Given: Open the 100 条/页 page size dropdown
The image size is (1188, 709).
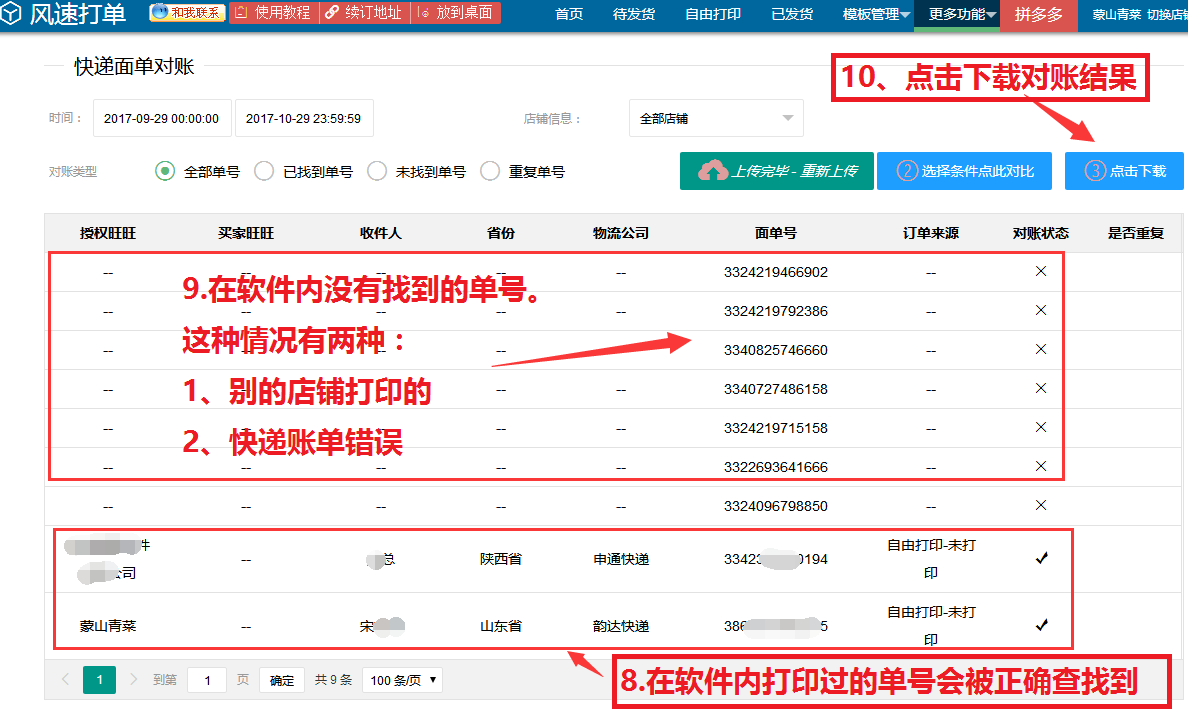Looking at the screenshot, I should tap(402, 680).
